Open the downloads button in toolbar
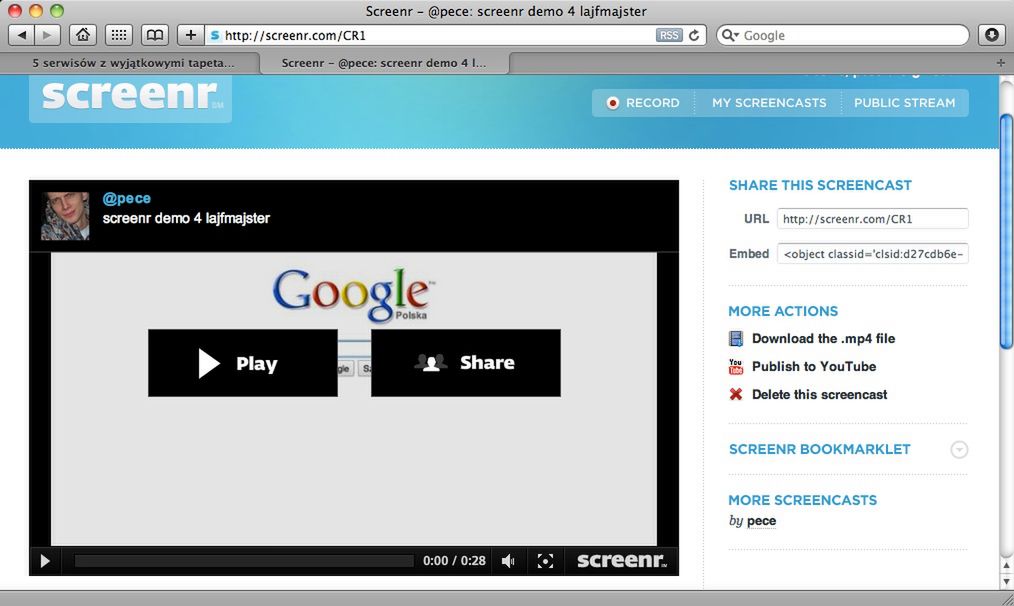Viewport: 1014px width, 606px height. tap(991, 35)
